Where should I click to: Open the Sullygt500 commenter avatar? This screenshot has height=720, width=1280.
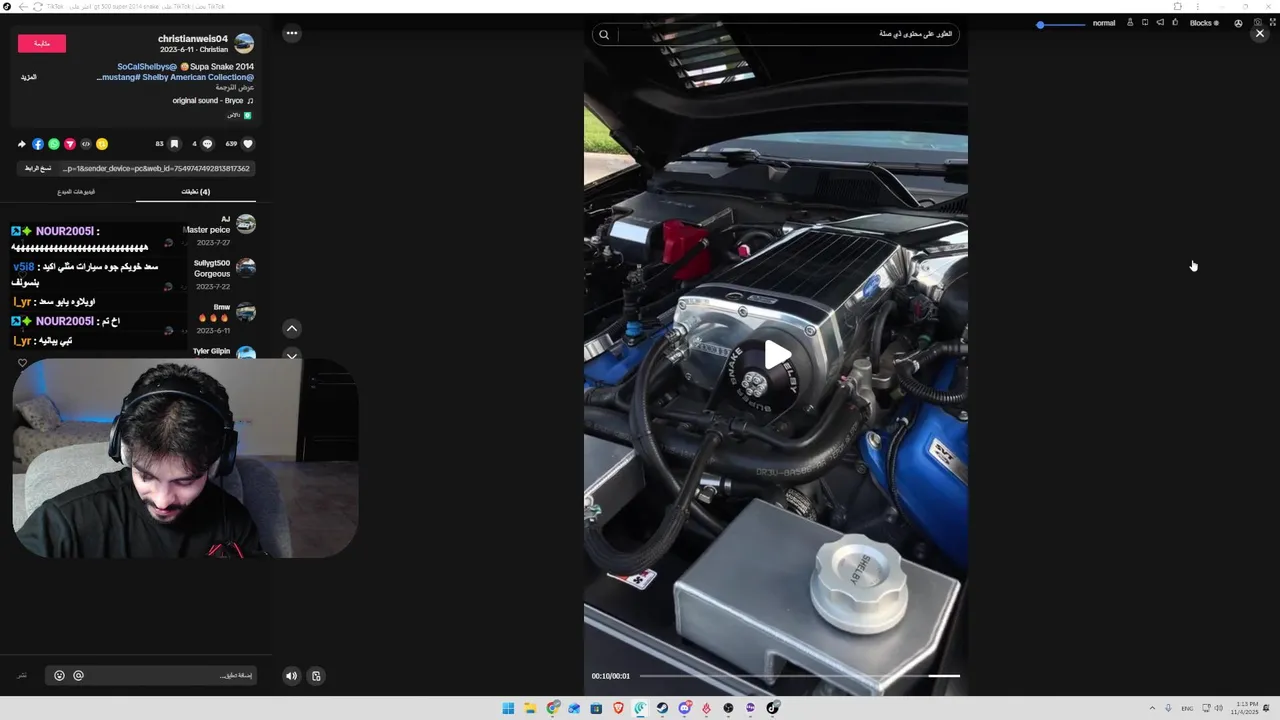pyautogui.click(x=245, y=268)
